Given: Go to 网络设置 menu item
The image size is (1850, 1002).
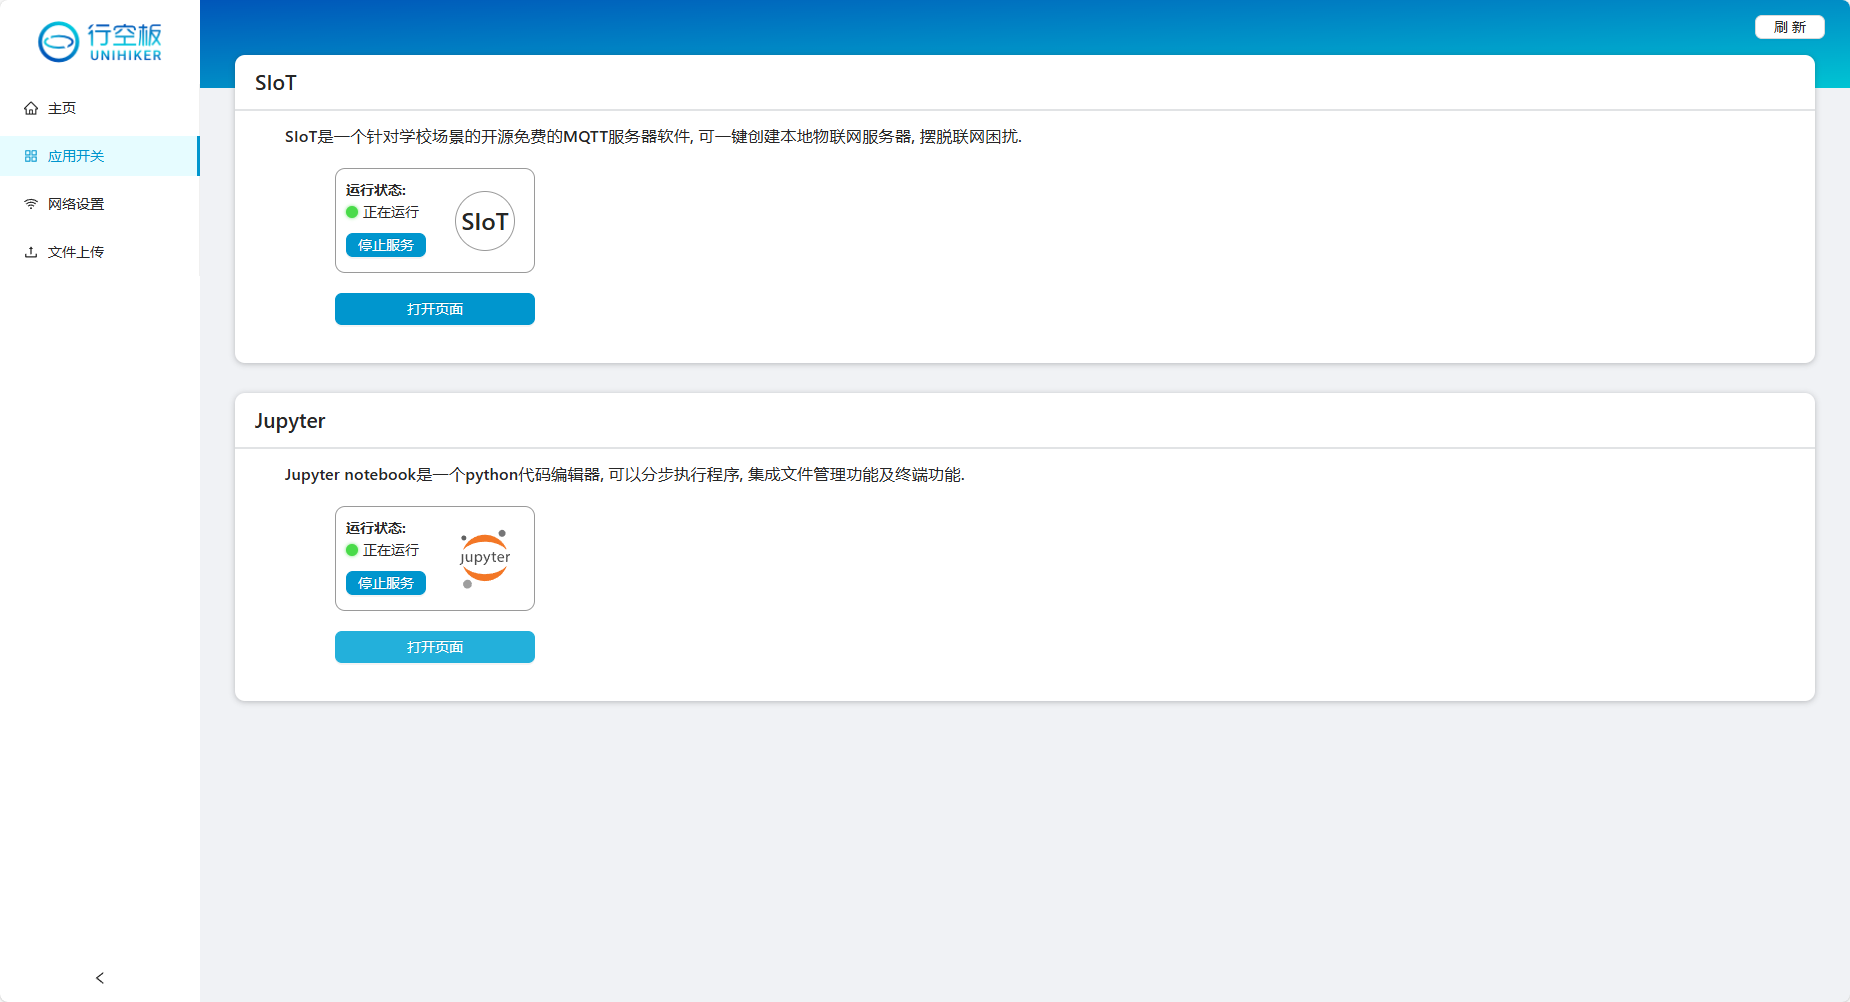Looking at the screenshot, I should pos(100,204).
